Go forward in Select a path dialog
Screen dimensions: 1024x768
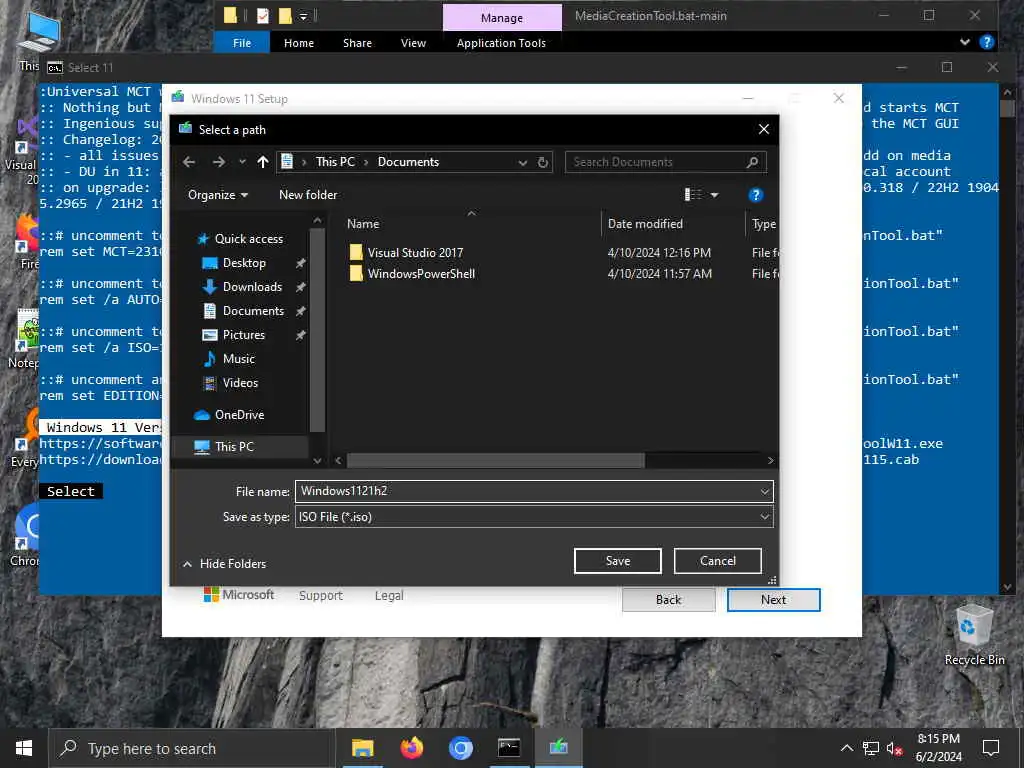[x=219, y=162]
